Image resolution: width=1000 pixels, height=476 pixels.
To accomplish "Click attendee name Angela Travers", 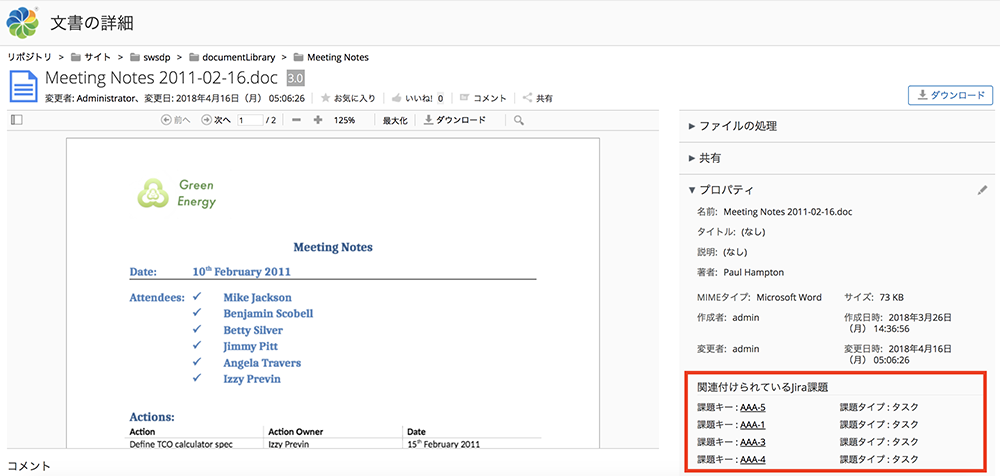I will [x=262, y=363].
